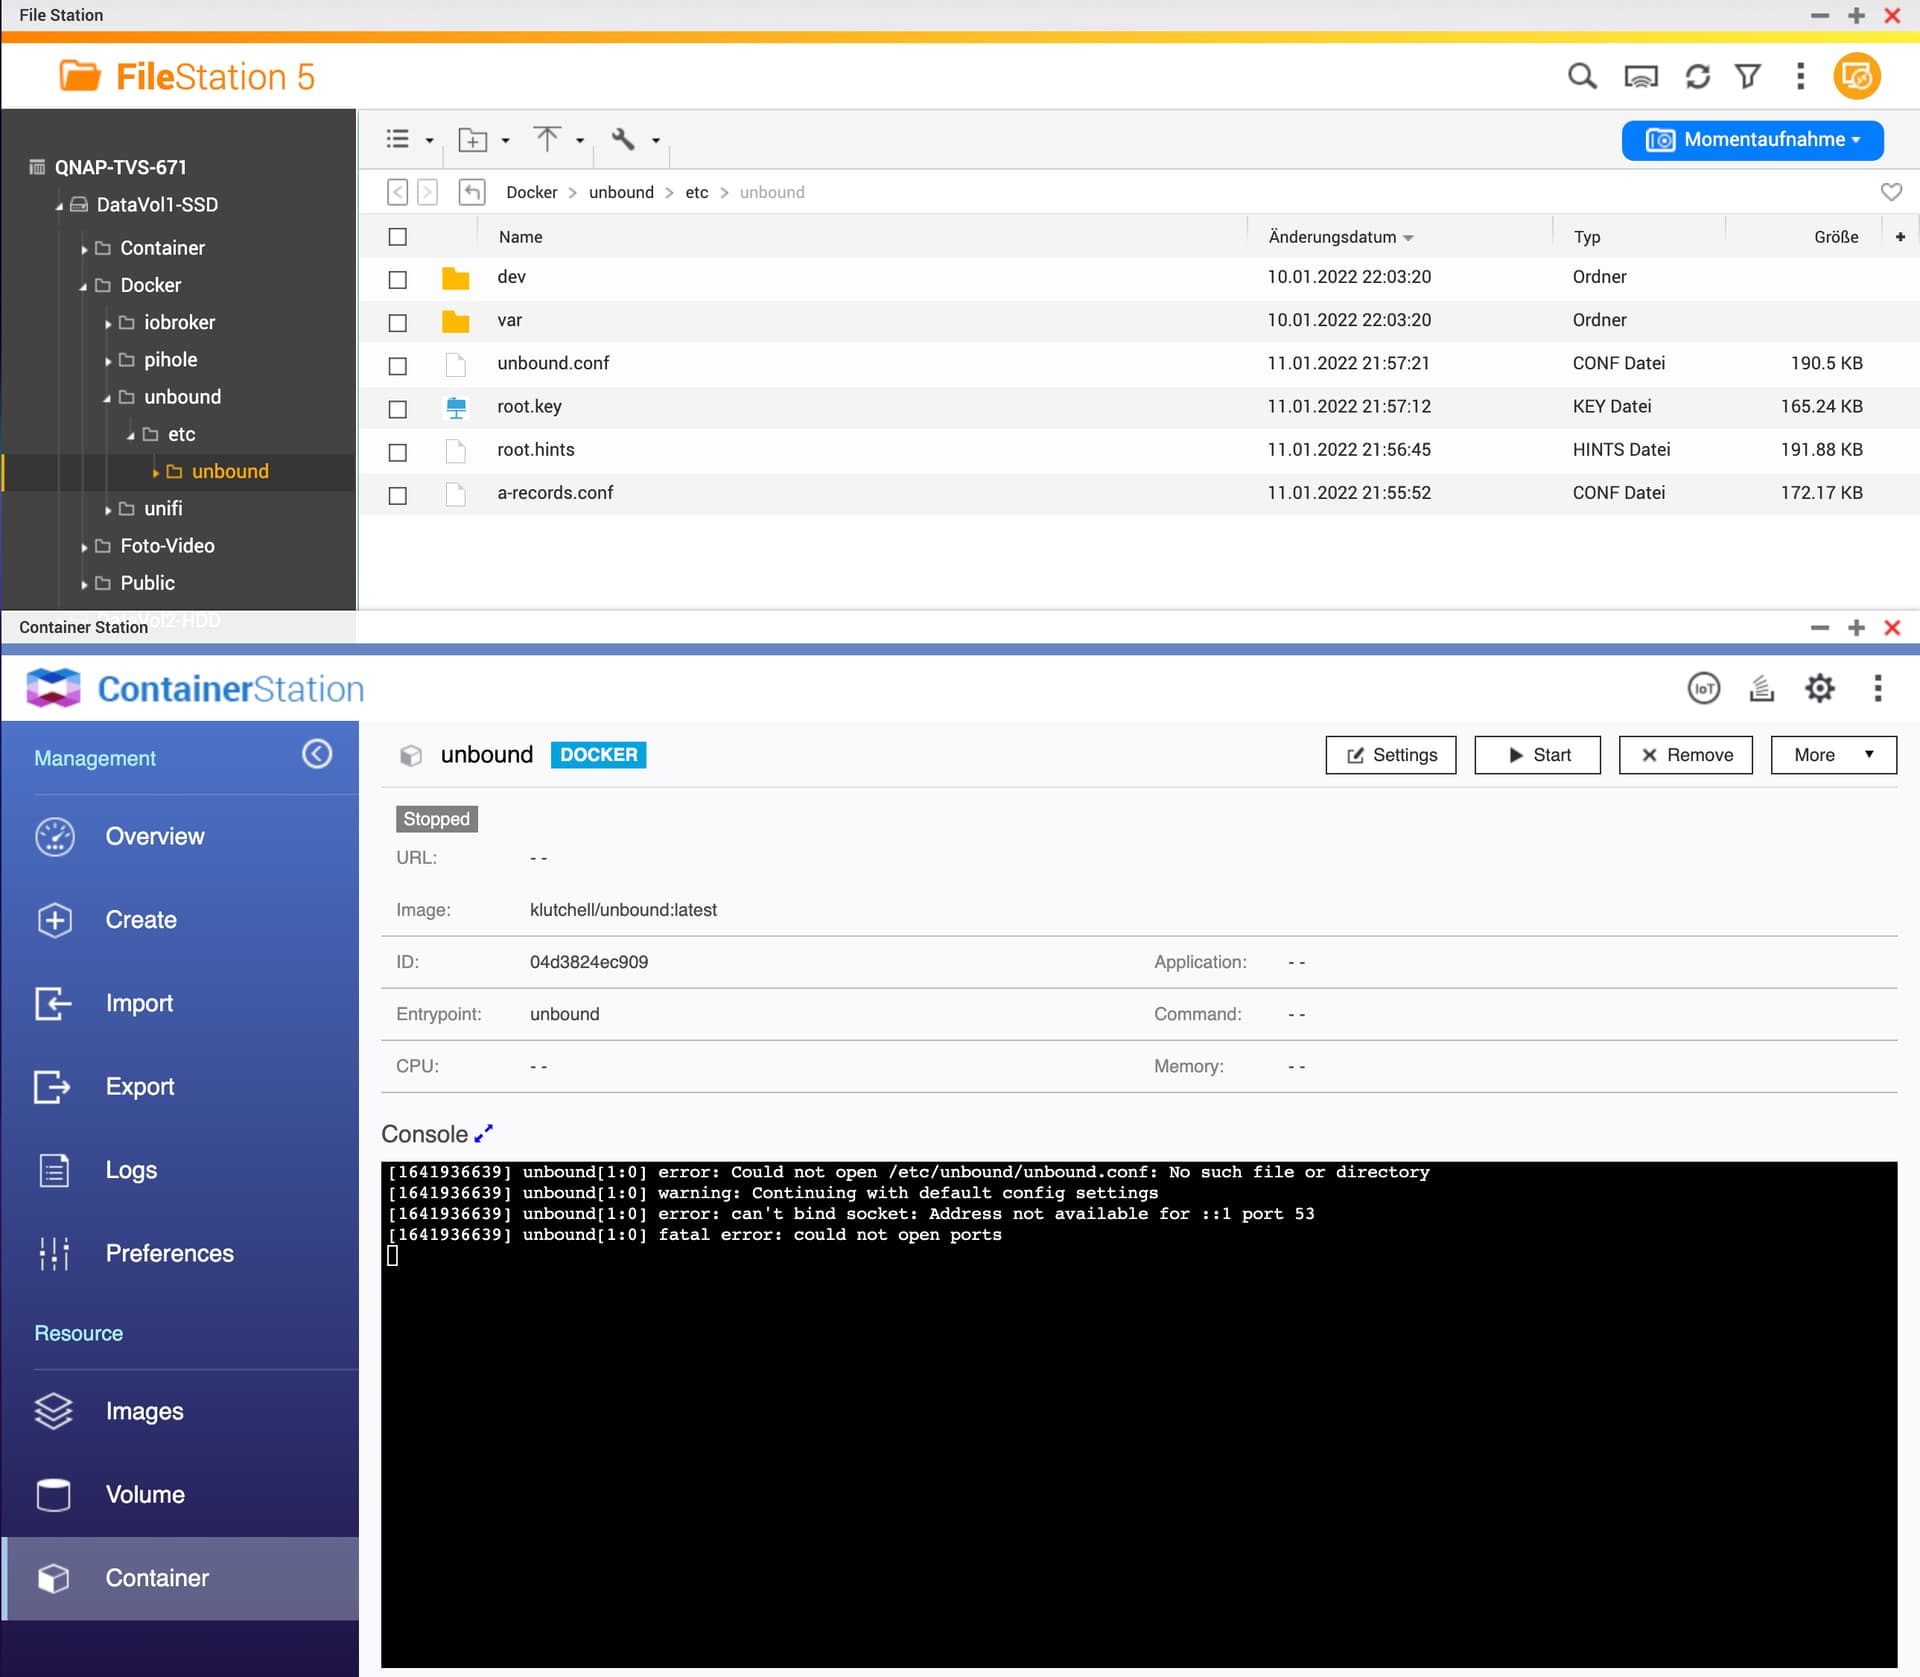Check the root.hints checkbox

397,452
